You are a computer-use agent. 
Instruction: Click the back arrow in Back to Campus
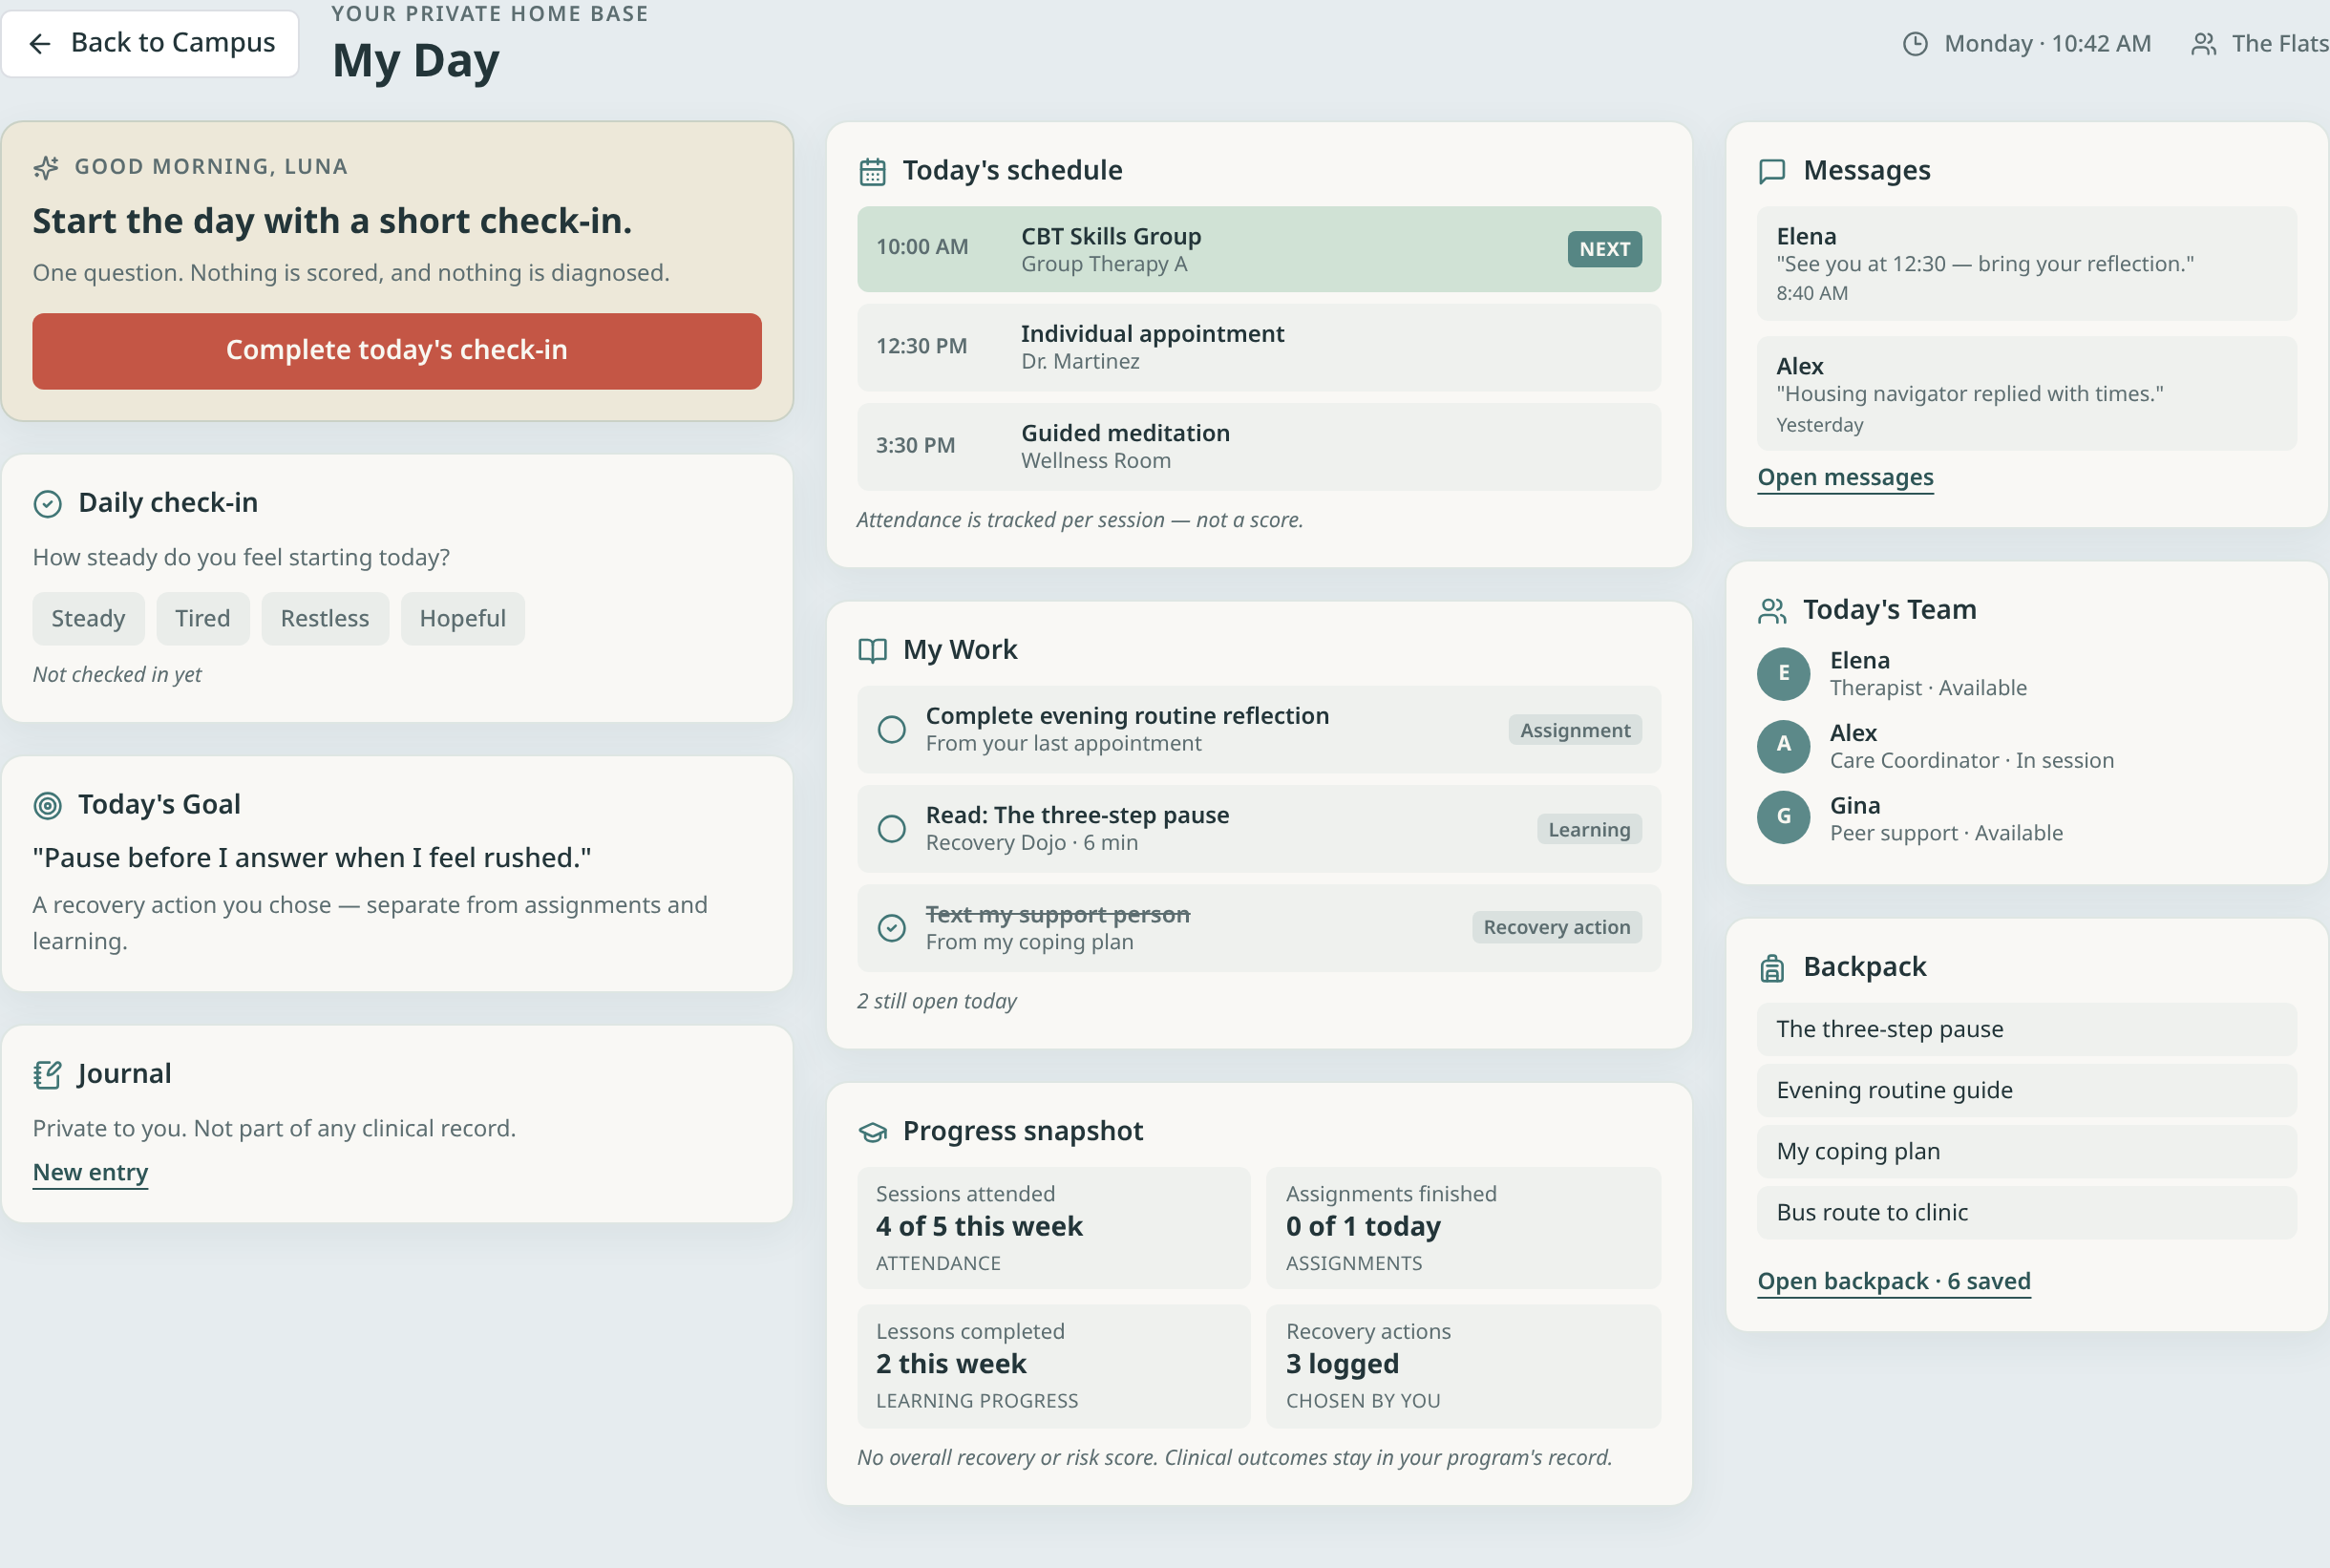[40, 44]
